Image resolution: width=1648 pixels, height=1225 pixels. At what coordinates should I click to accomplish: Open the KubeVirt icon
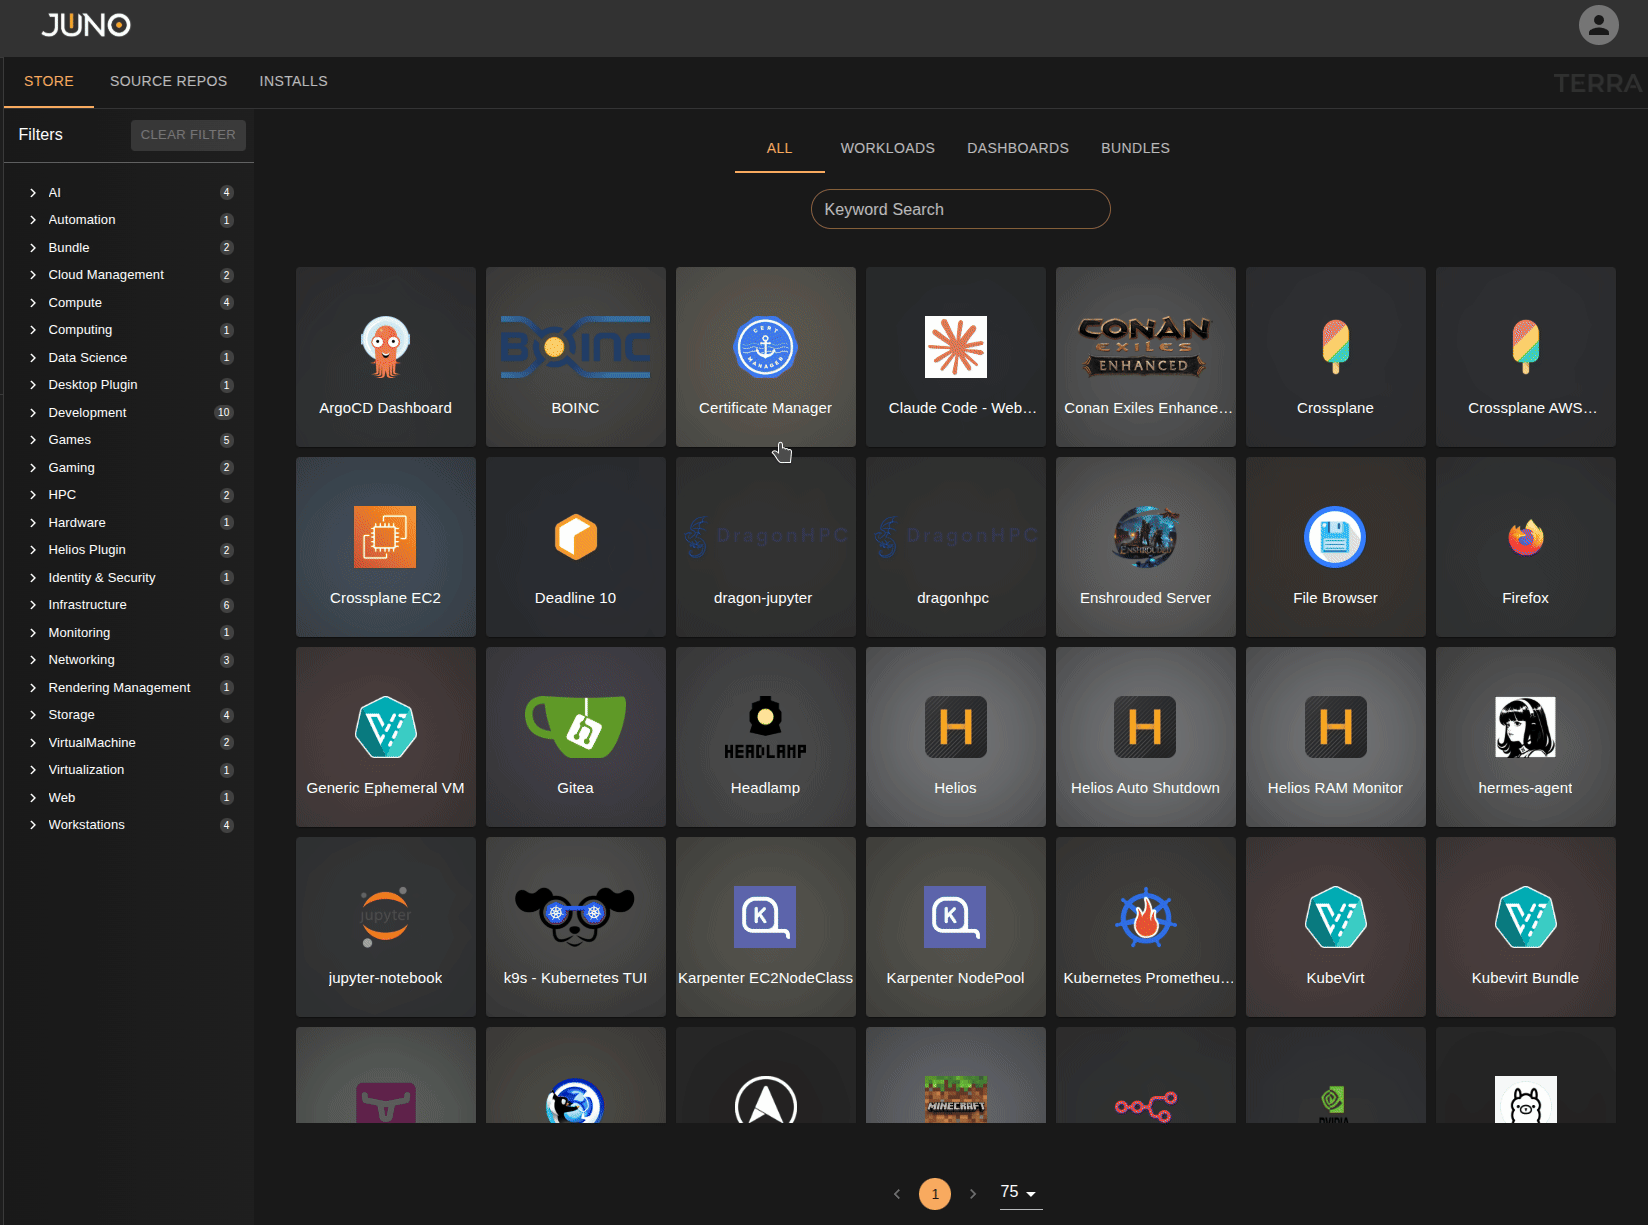1335,917
